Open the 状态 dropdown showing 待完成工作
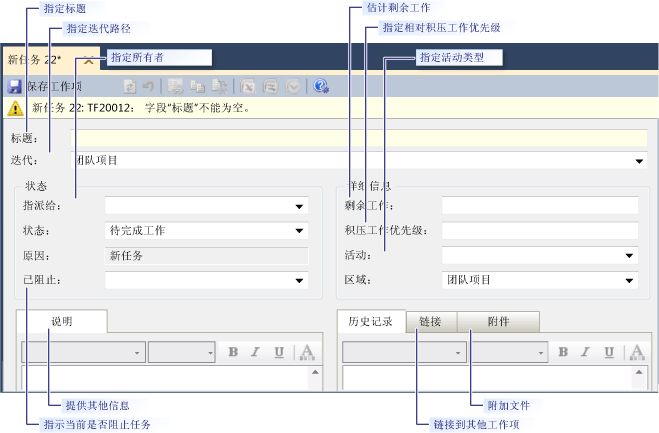The height and width of the screenshot is (433, 659). (x=299, y=231)
